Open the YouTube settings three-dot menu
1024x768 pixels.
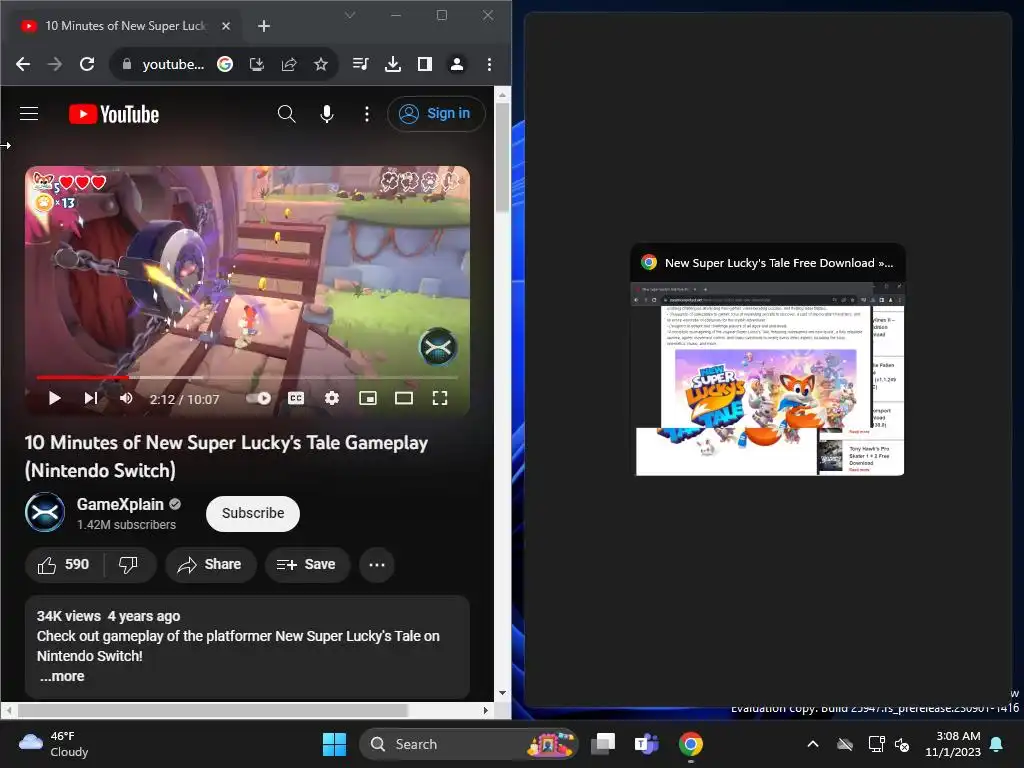pyautogui.click(x=366, y=114)
